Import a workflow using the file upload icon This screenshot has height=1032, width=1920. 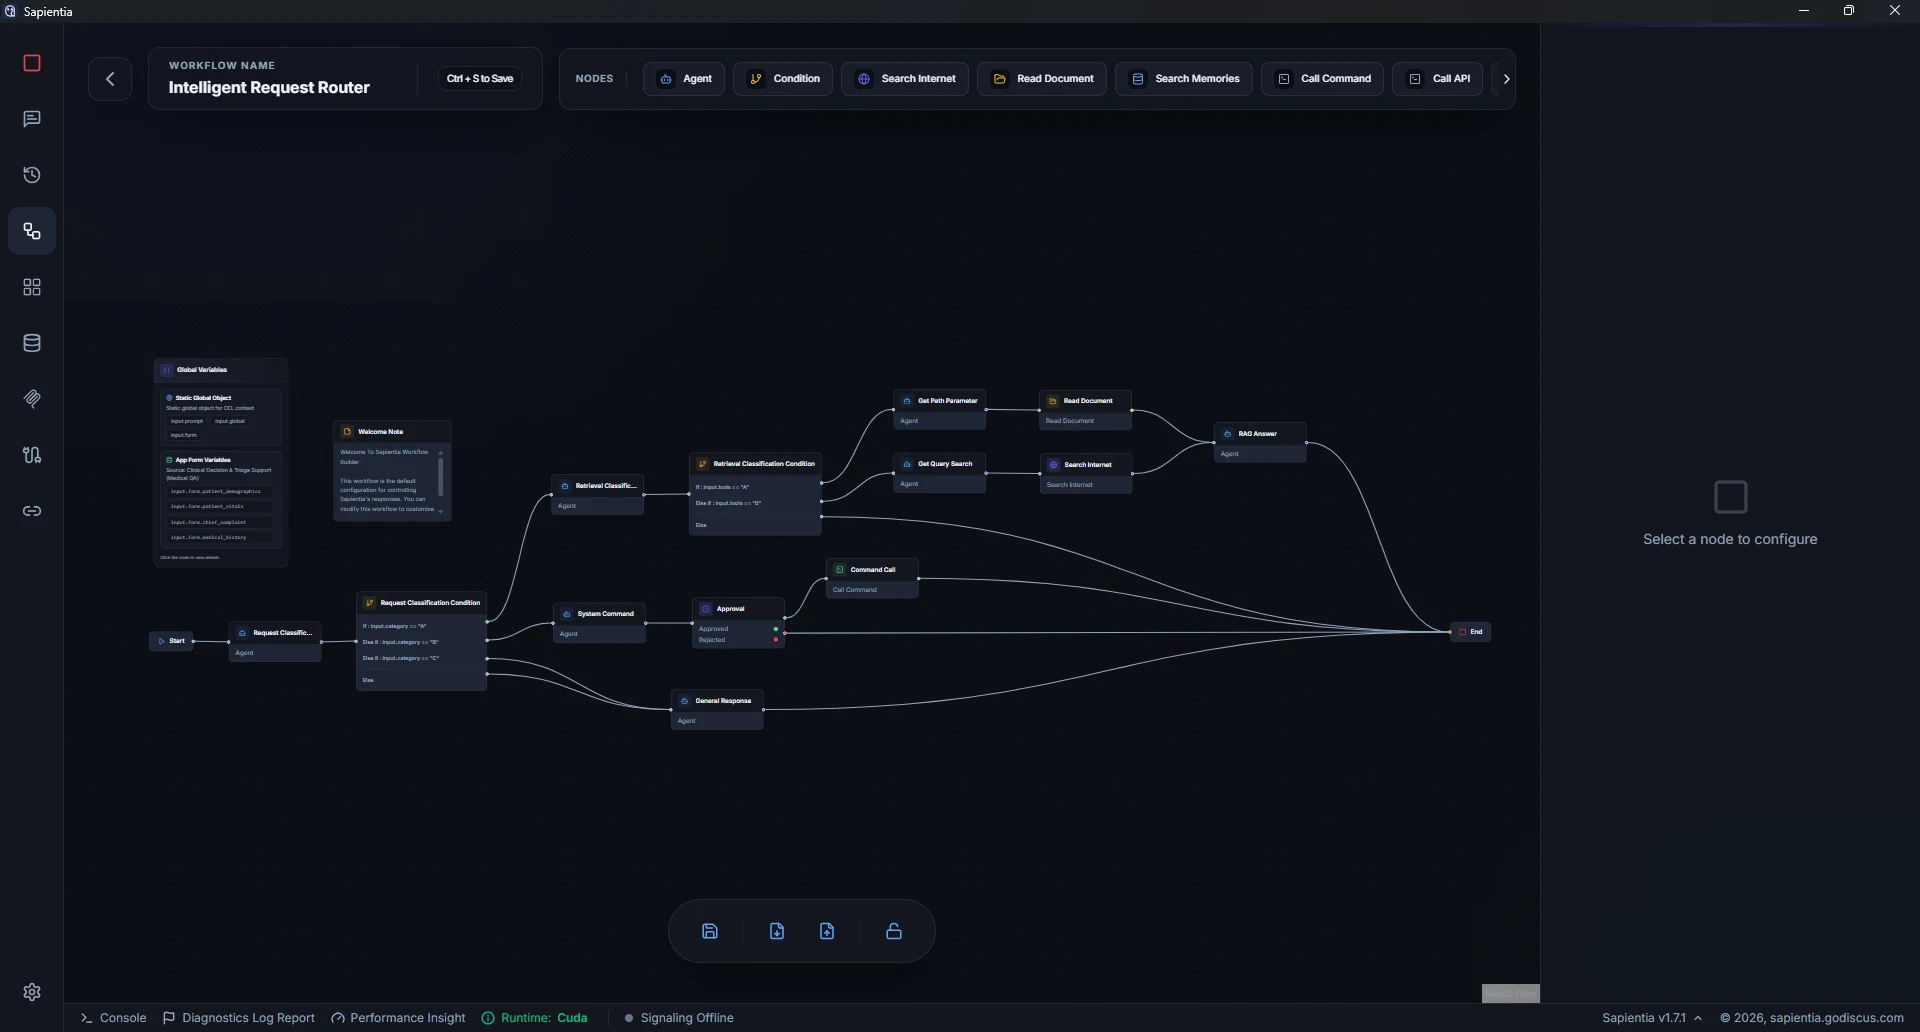pos(827,930)
